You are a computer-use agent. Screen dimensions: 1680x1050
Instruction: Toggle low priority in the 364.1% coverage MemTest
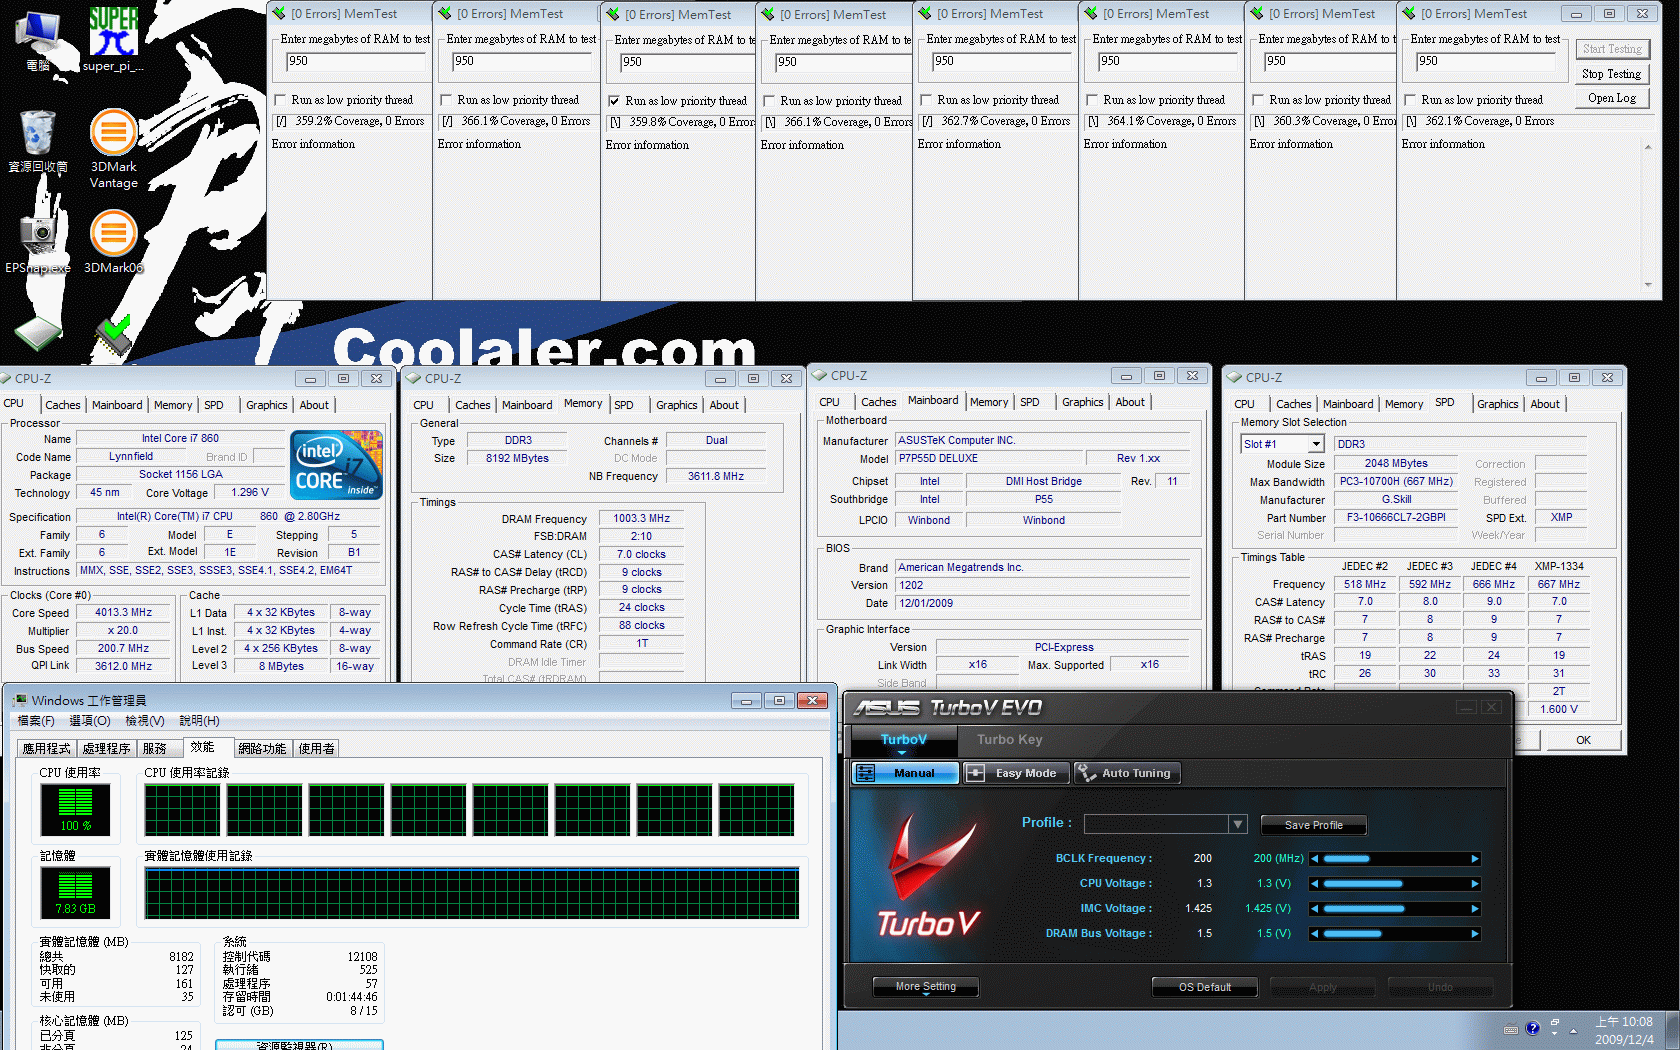(1092, 100)
